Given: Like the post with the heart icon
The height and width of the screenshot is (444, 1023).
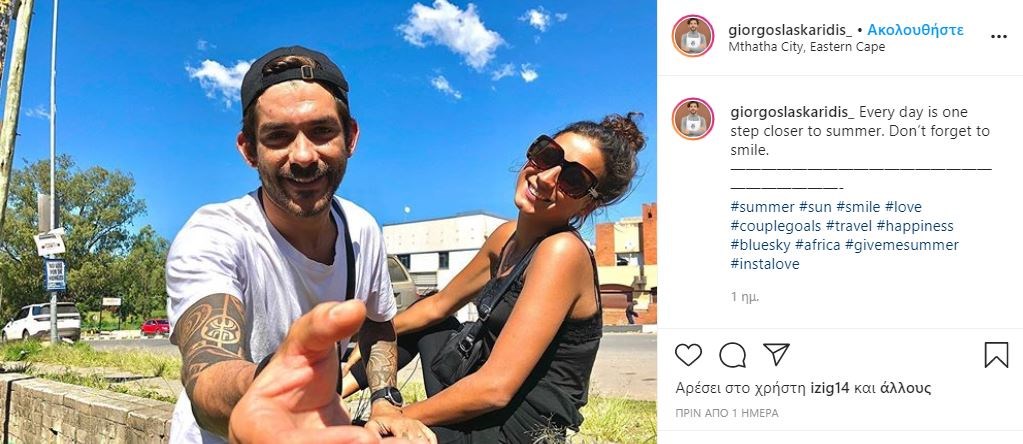Looking at the screenshot, I should (x=688, y=355).
